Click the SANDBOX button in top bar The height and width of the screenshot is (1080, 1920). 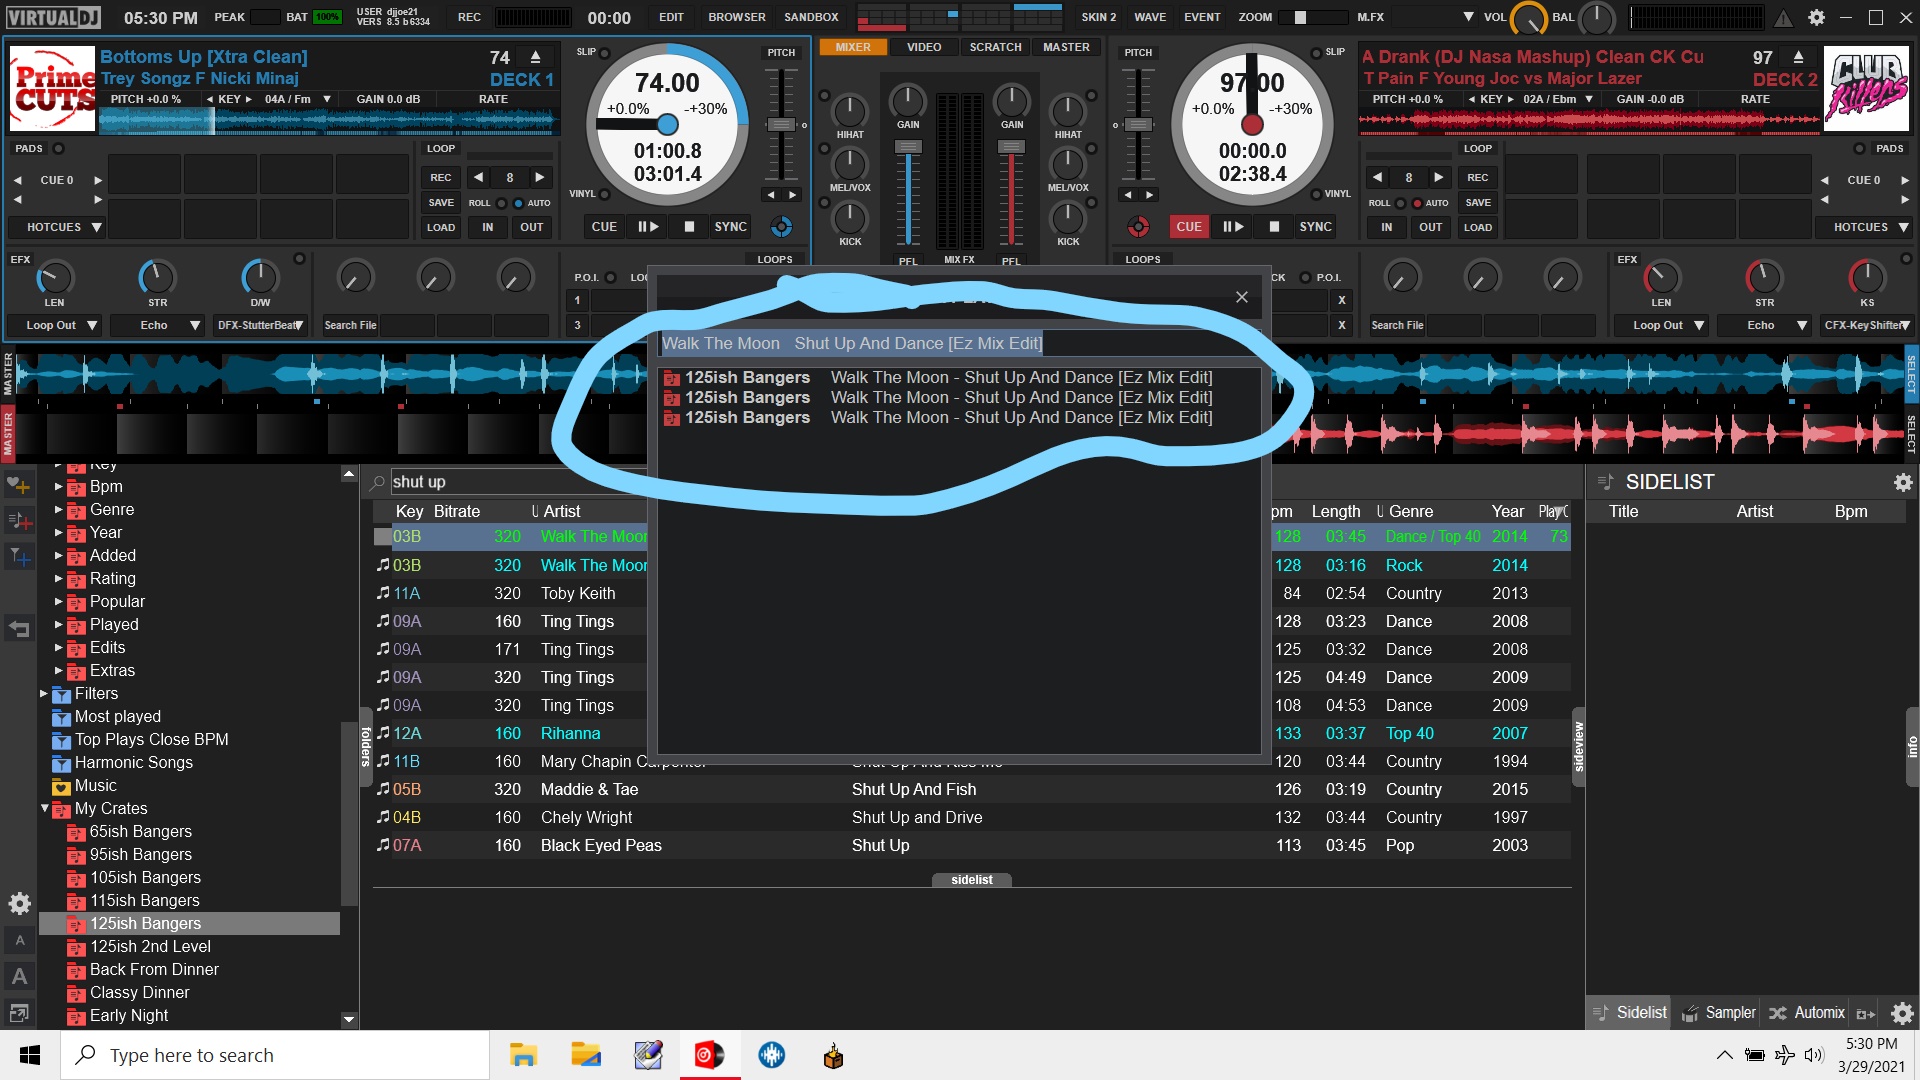tap(811, 17)
